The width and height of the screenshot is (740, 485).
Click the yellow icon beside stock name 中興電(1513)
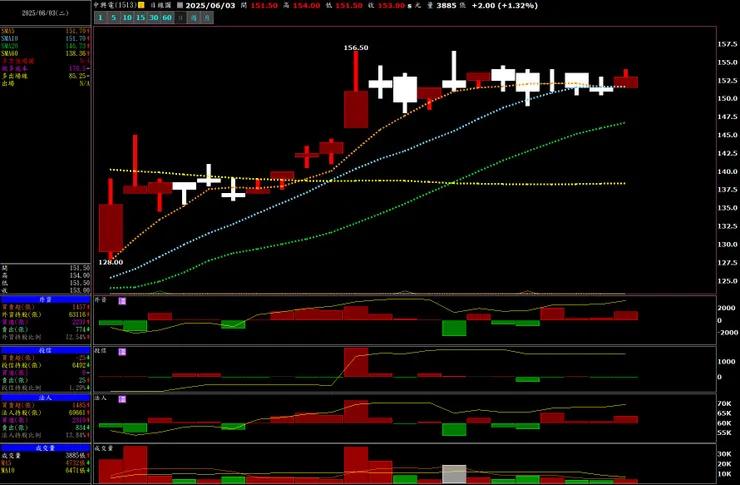point(141,5)
